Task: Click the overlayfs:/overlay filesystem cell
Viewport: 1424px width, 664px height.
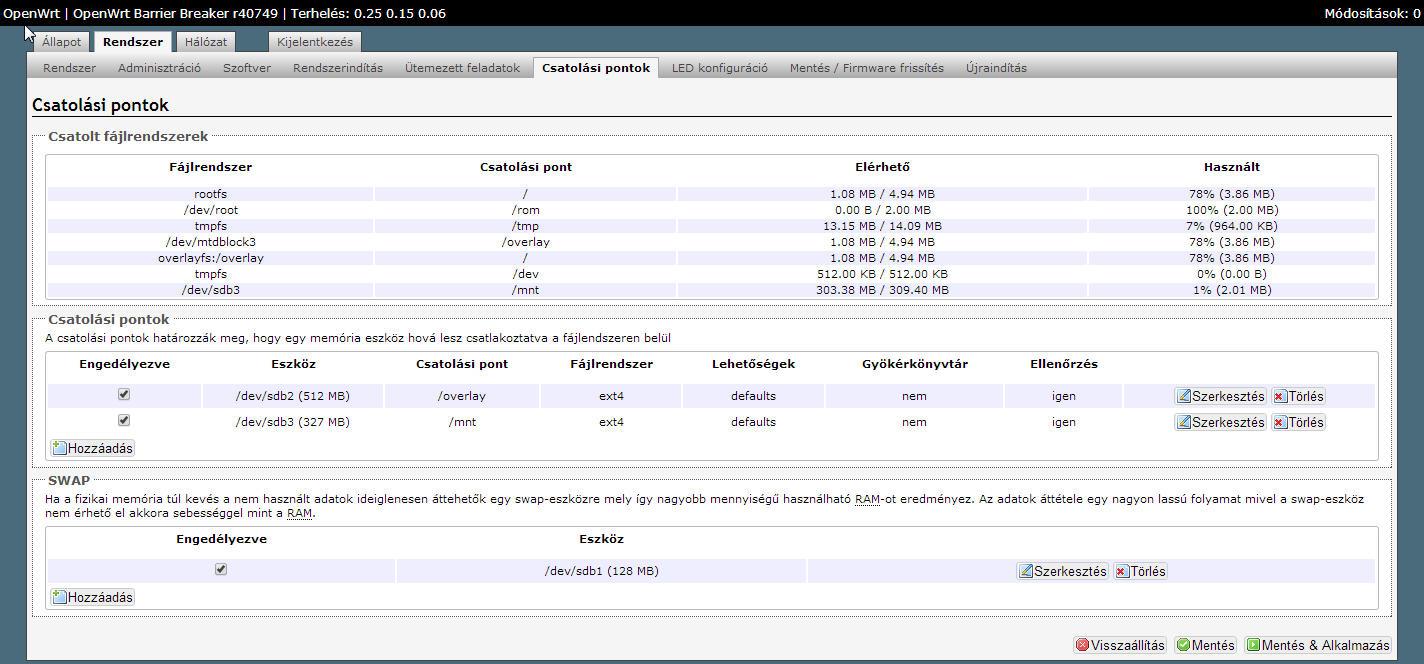Action: click(x=211, y=258)
